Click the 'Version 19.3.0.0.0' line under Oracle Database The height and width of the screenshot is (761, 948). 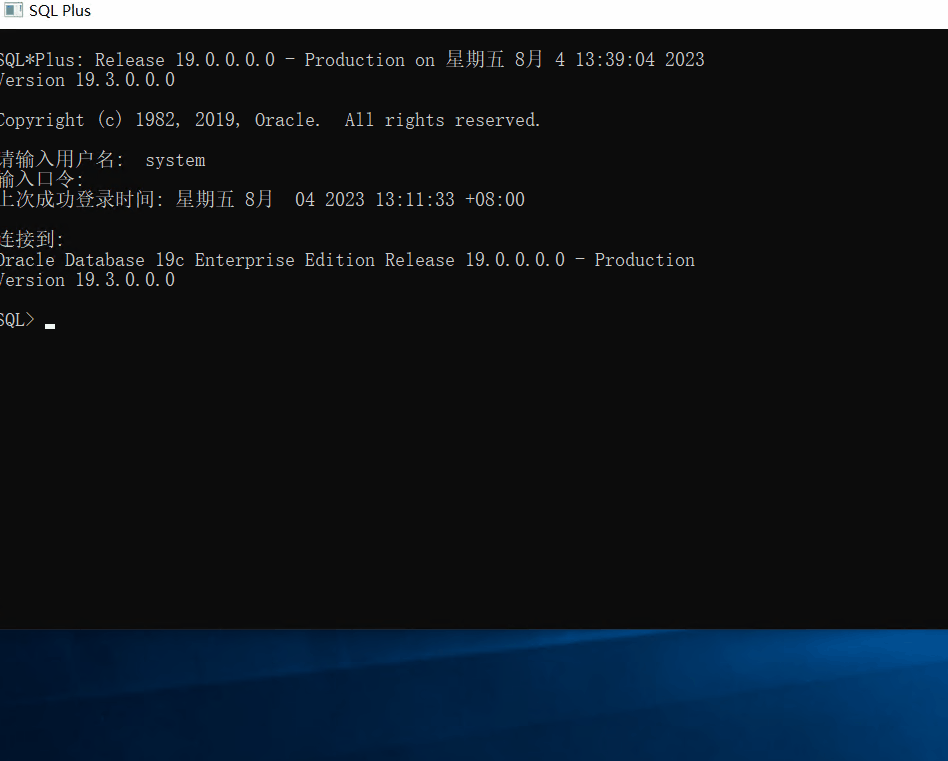pos(88,280)
